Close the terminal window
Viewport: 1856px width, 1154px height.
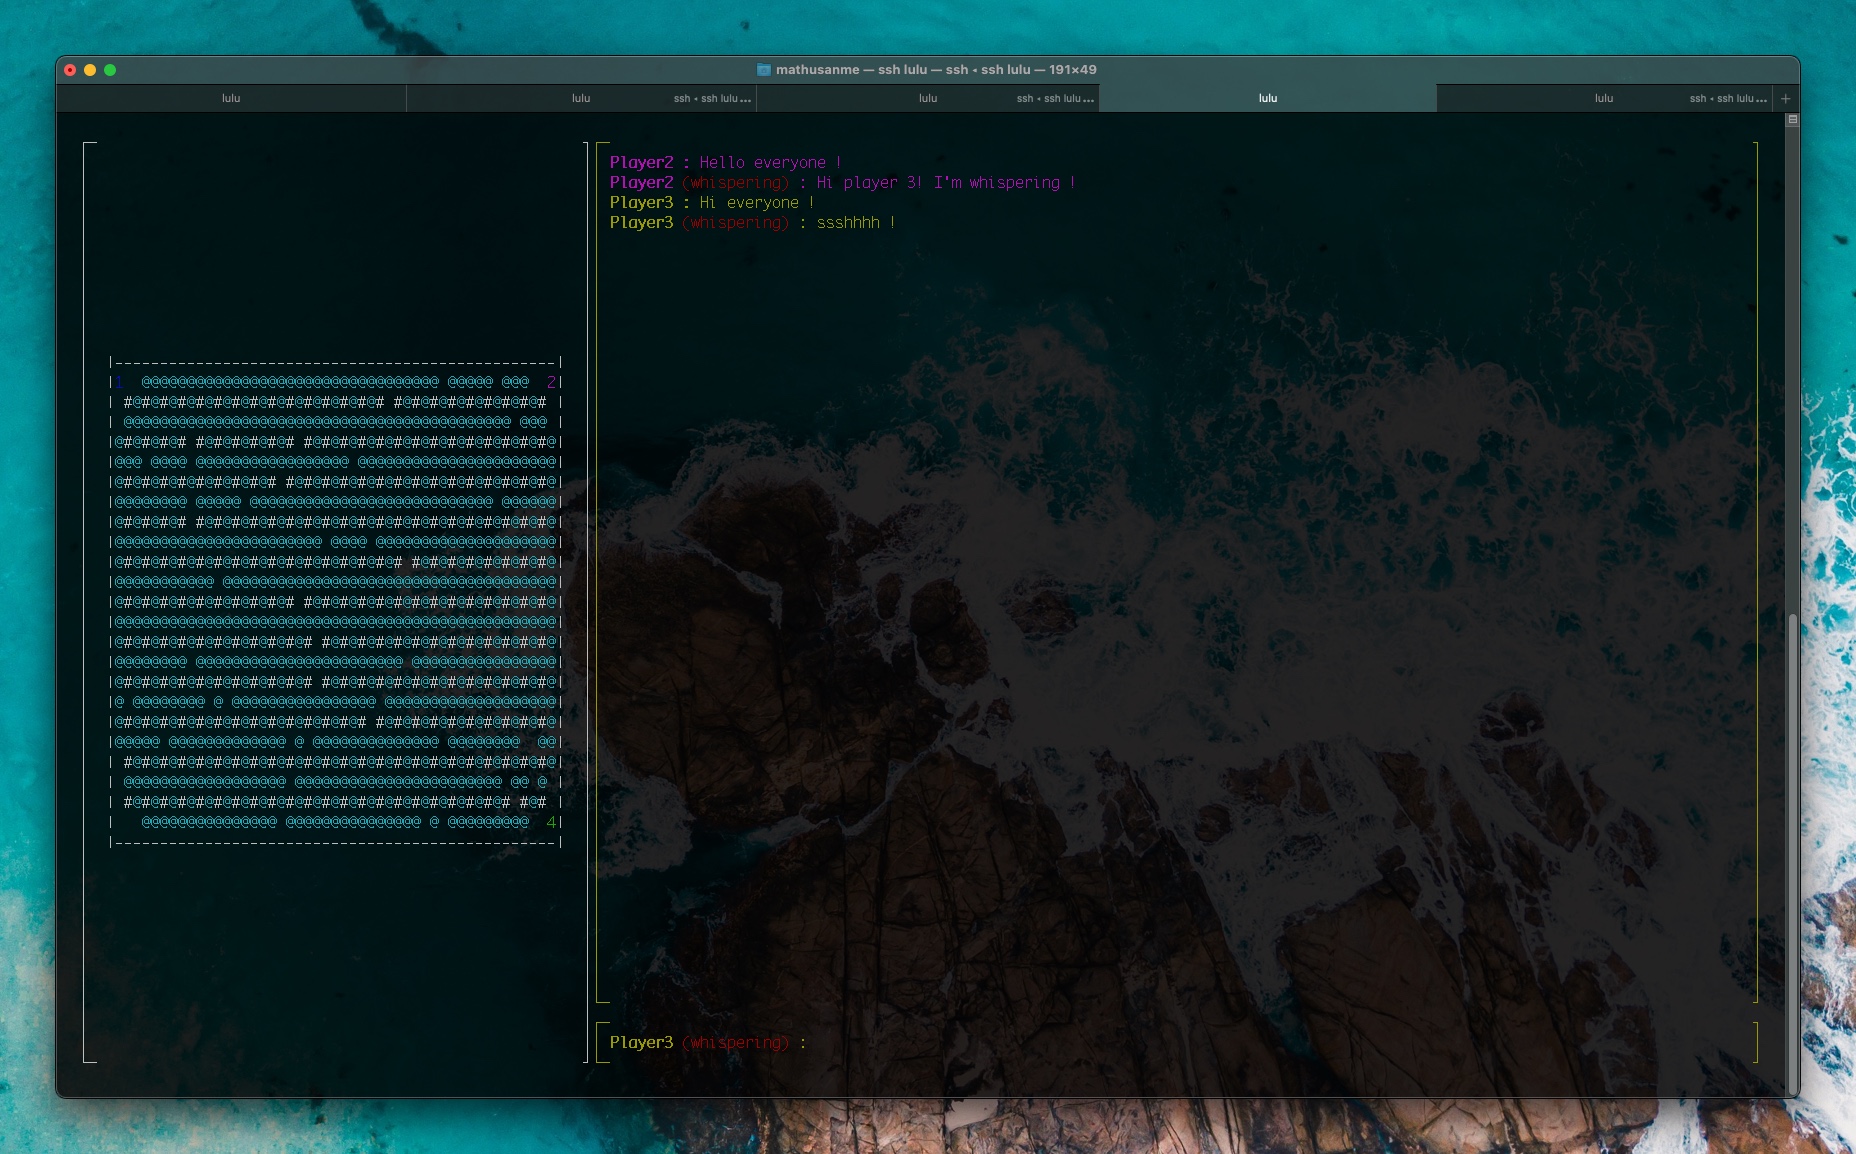click(x=70, y=70)
